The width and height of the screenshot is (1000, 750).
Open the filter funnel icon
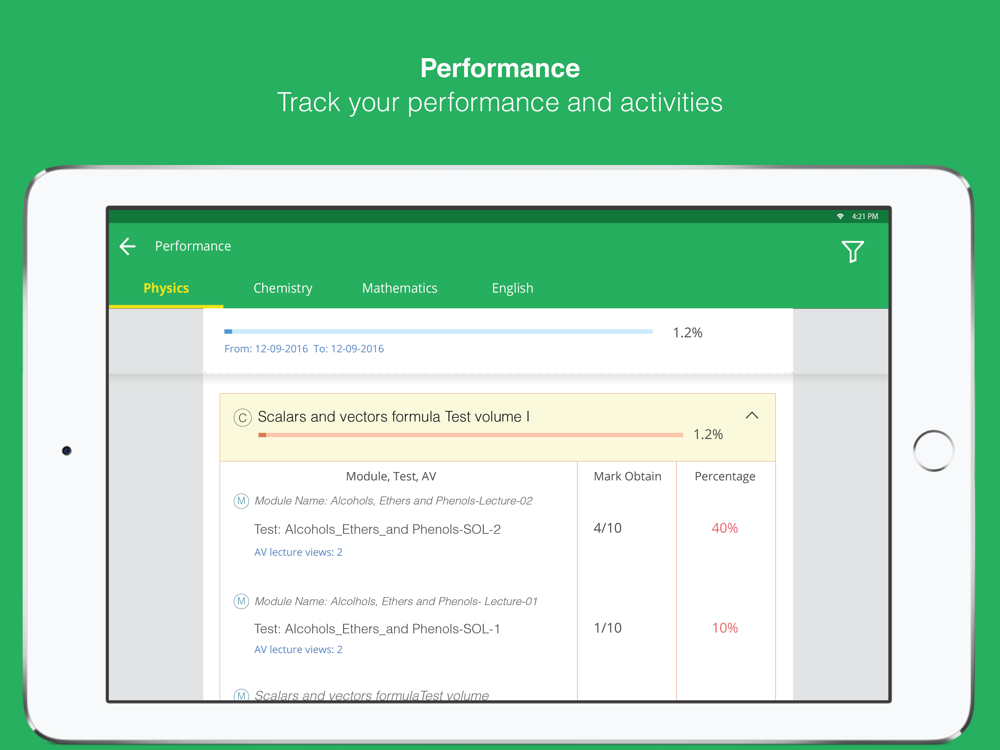click(852, 252)
